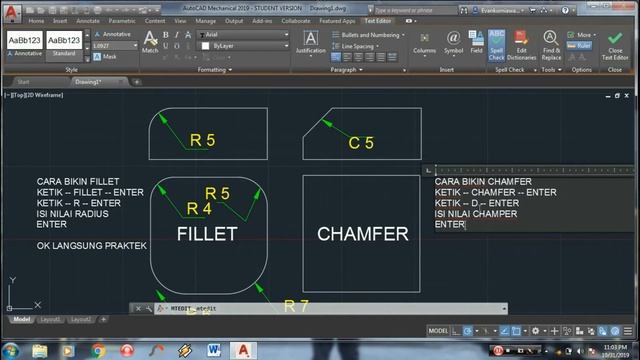This screenshot has width=640, height=360.
Task: Select the Annotative text style thumbnail
Action: point(24,44)
